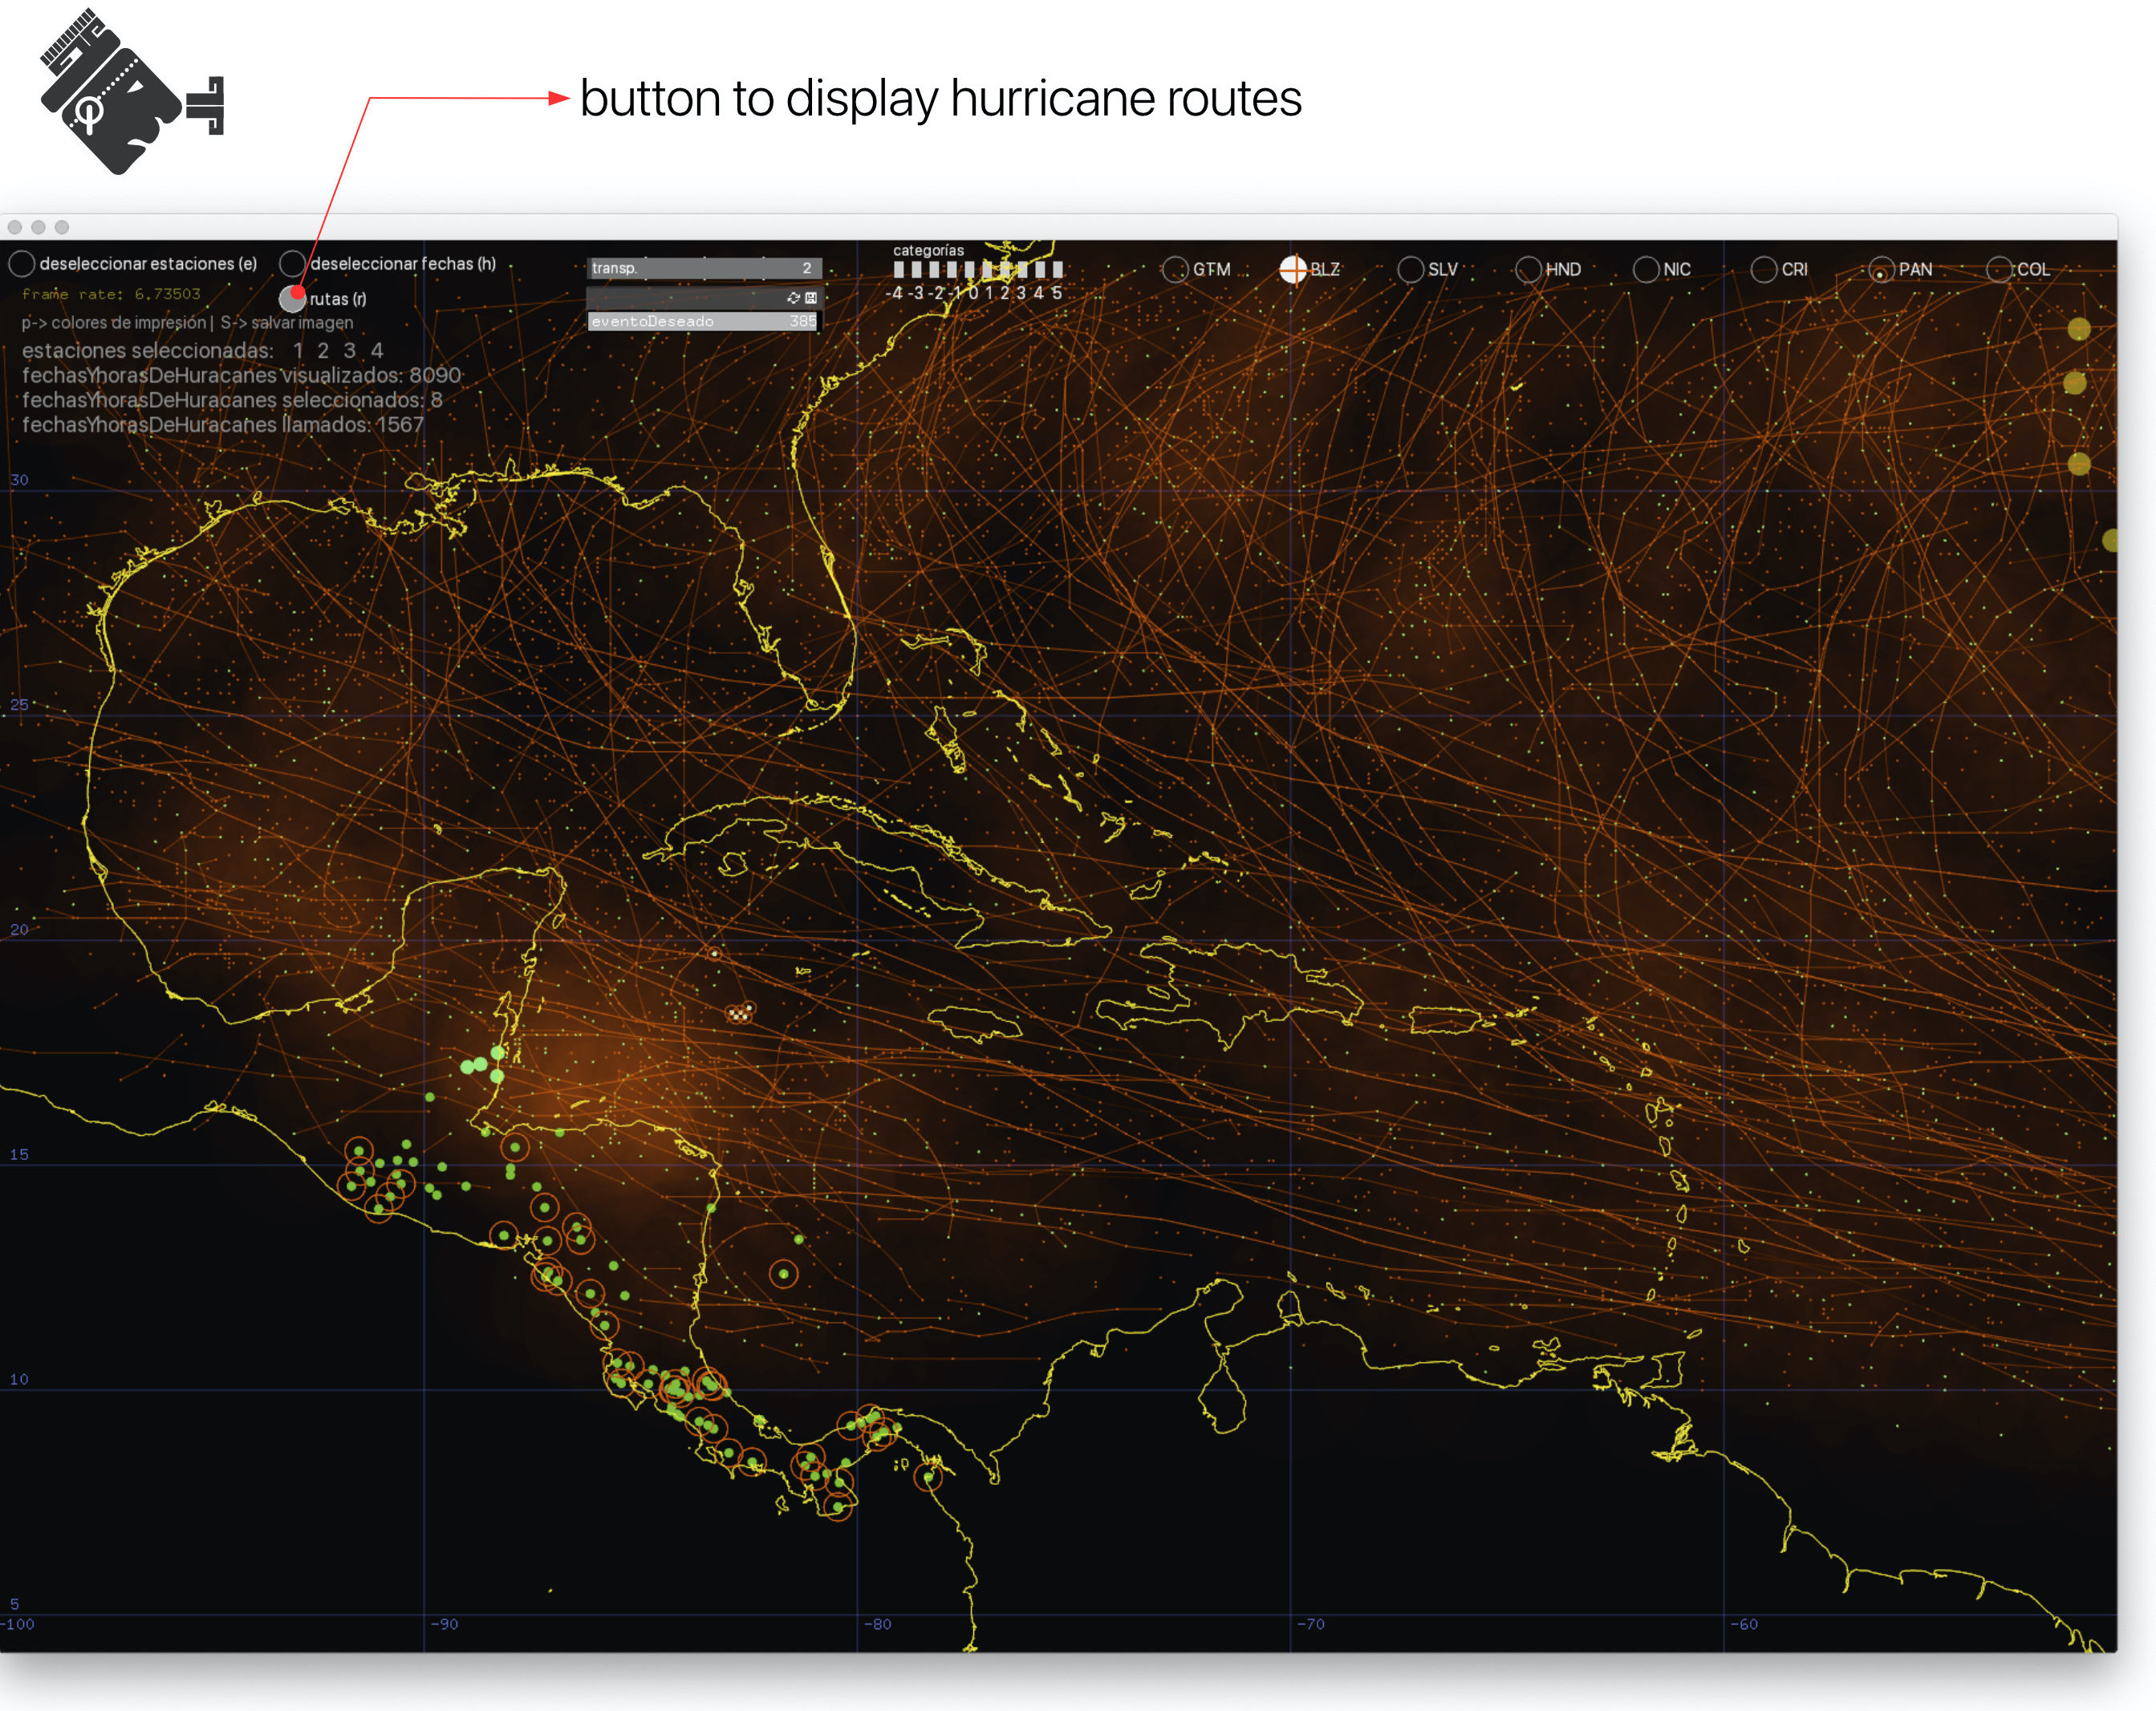Click 'visualizados: 8090' status line

pos(241,375)
